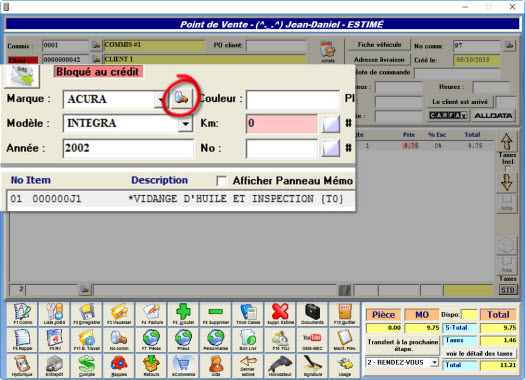
Task: Click Transfert à la prochaine étape
Action: [403, 345]
